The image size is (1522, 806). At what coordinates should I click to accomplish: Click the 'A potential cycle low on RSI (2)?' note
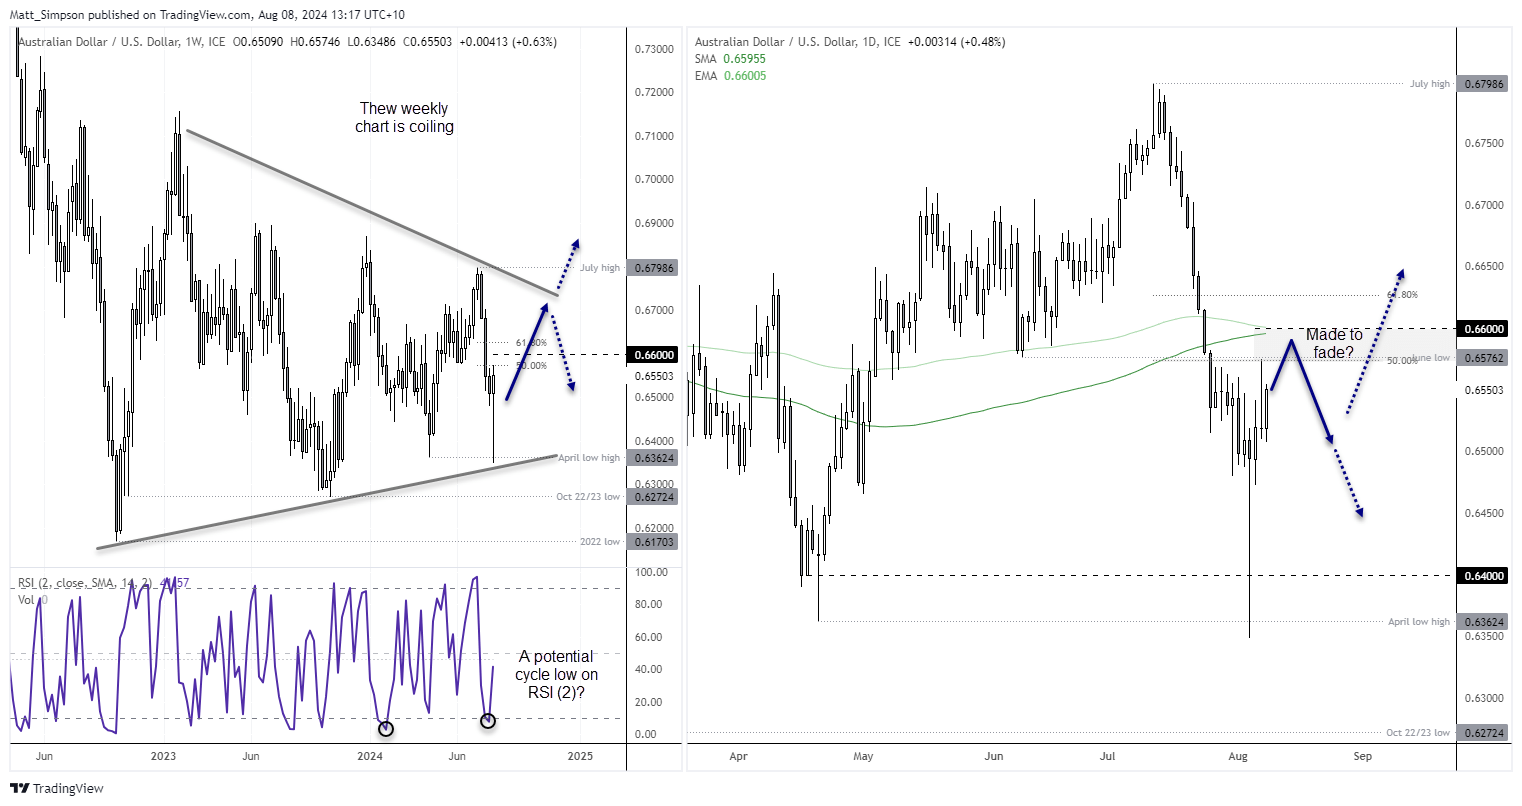556,675
